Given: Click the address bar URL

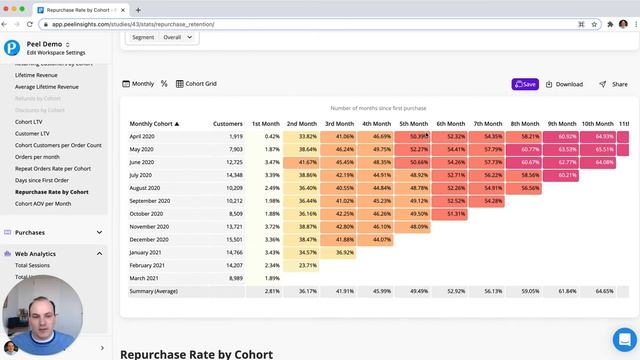Looking at the screenshot, I should (133, 24).
